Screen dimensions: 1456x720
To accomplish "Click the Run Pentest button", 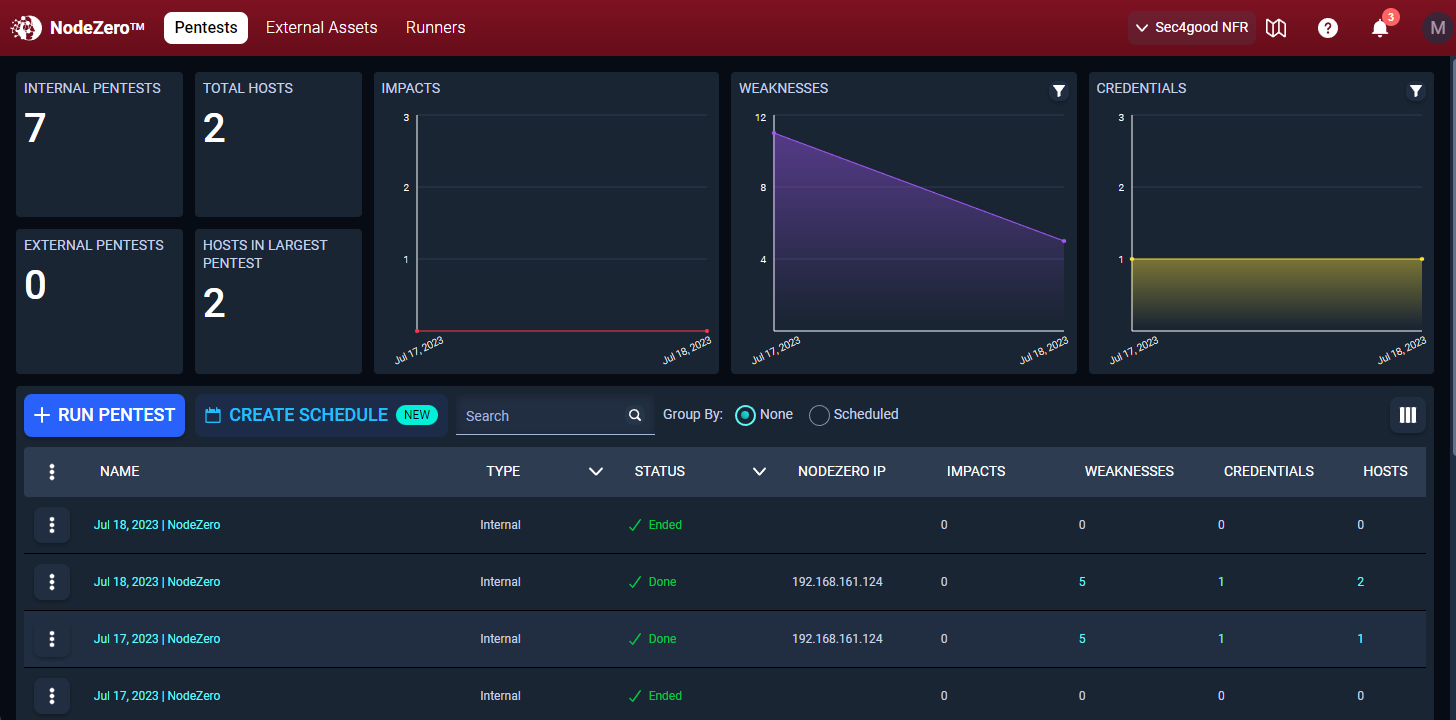I will [x=105, y=415].
